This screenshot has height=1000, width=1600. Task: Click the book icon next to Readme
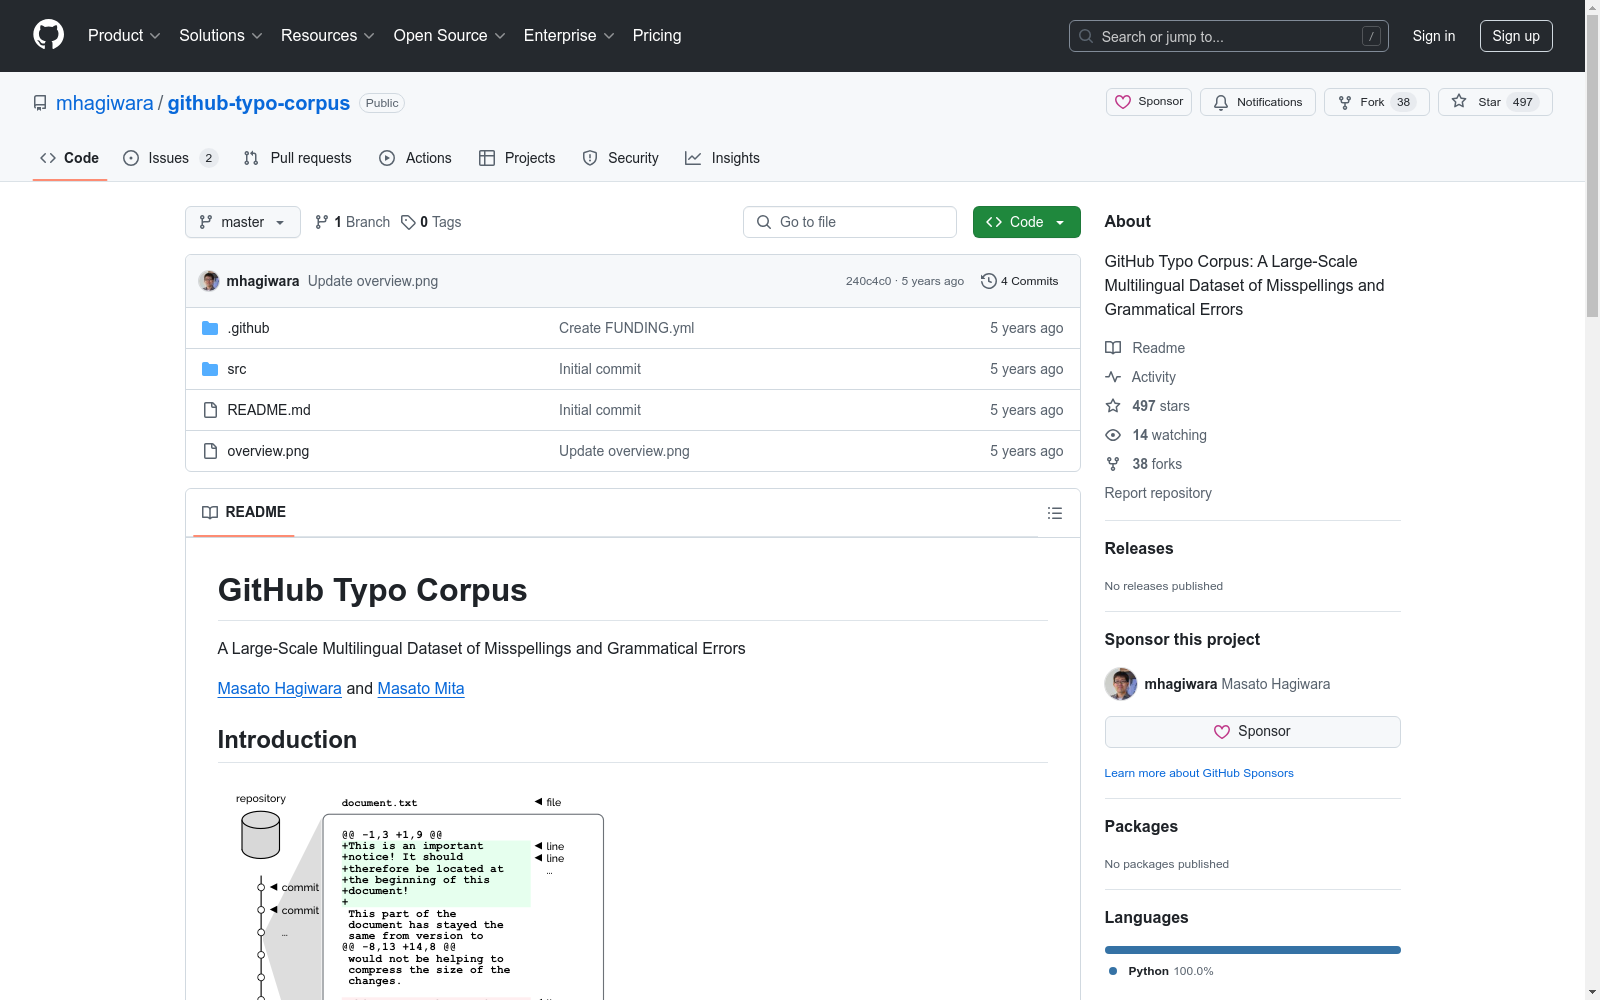(x=1113, y=348)
